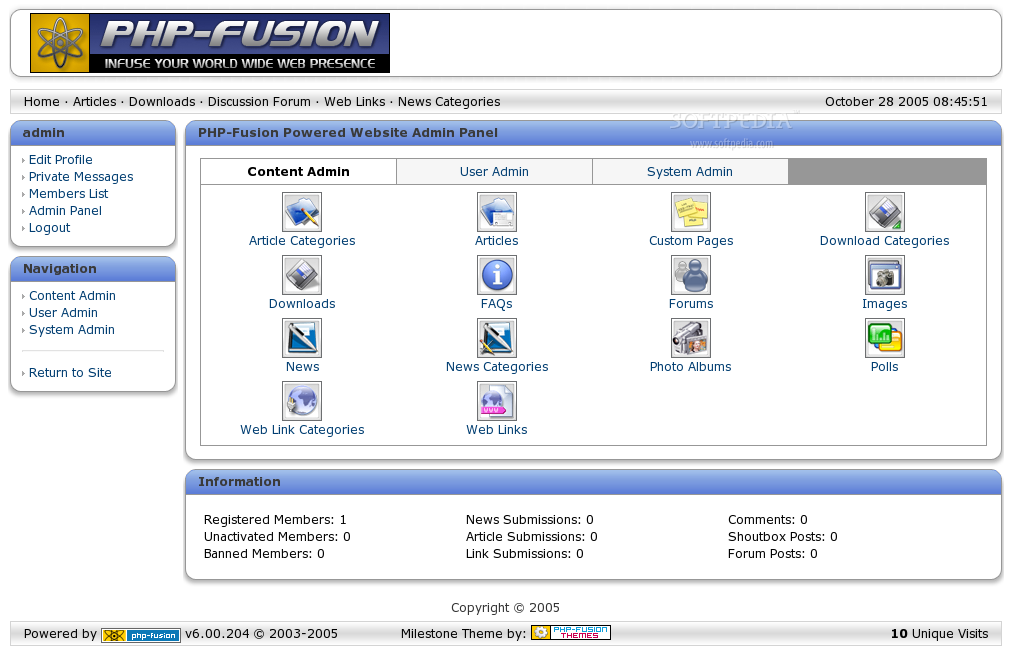
Task: Click the News pen icon
Action: 302,338
